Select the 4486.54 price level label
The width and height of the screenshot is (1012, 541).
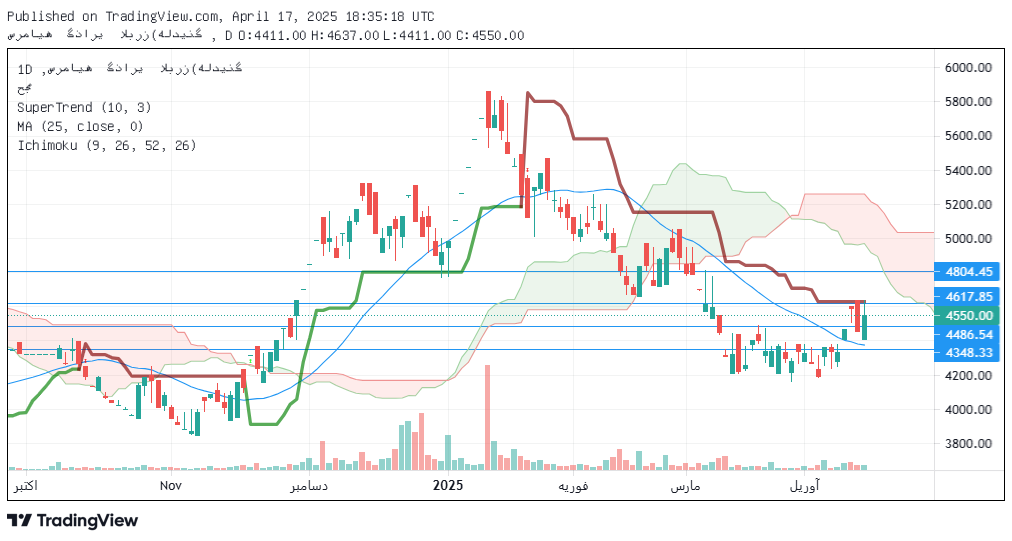click(969, 335)
